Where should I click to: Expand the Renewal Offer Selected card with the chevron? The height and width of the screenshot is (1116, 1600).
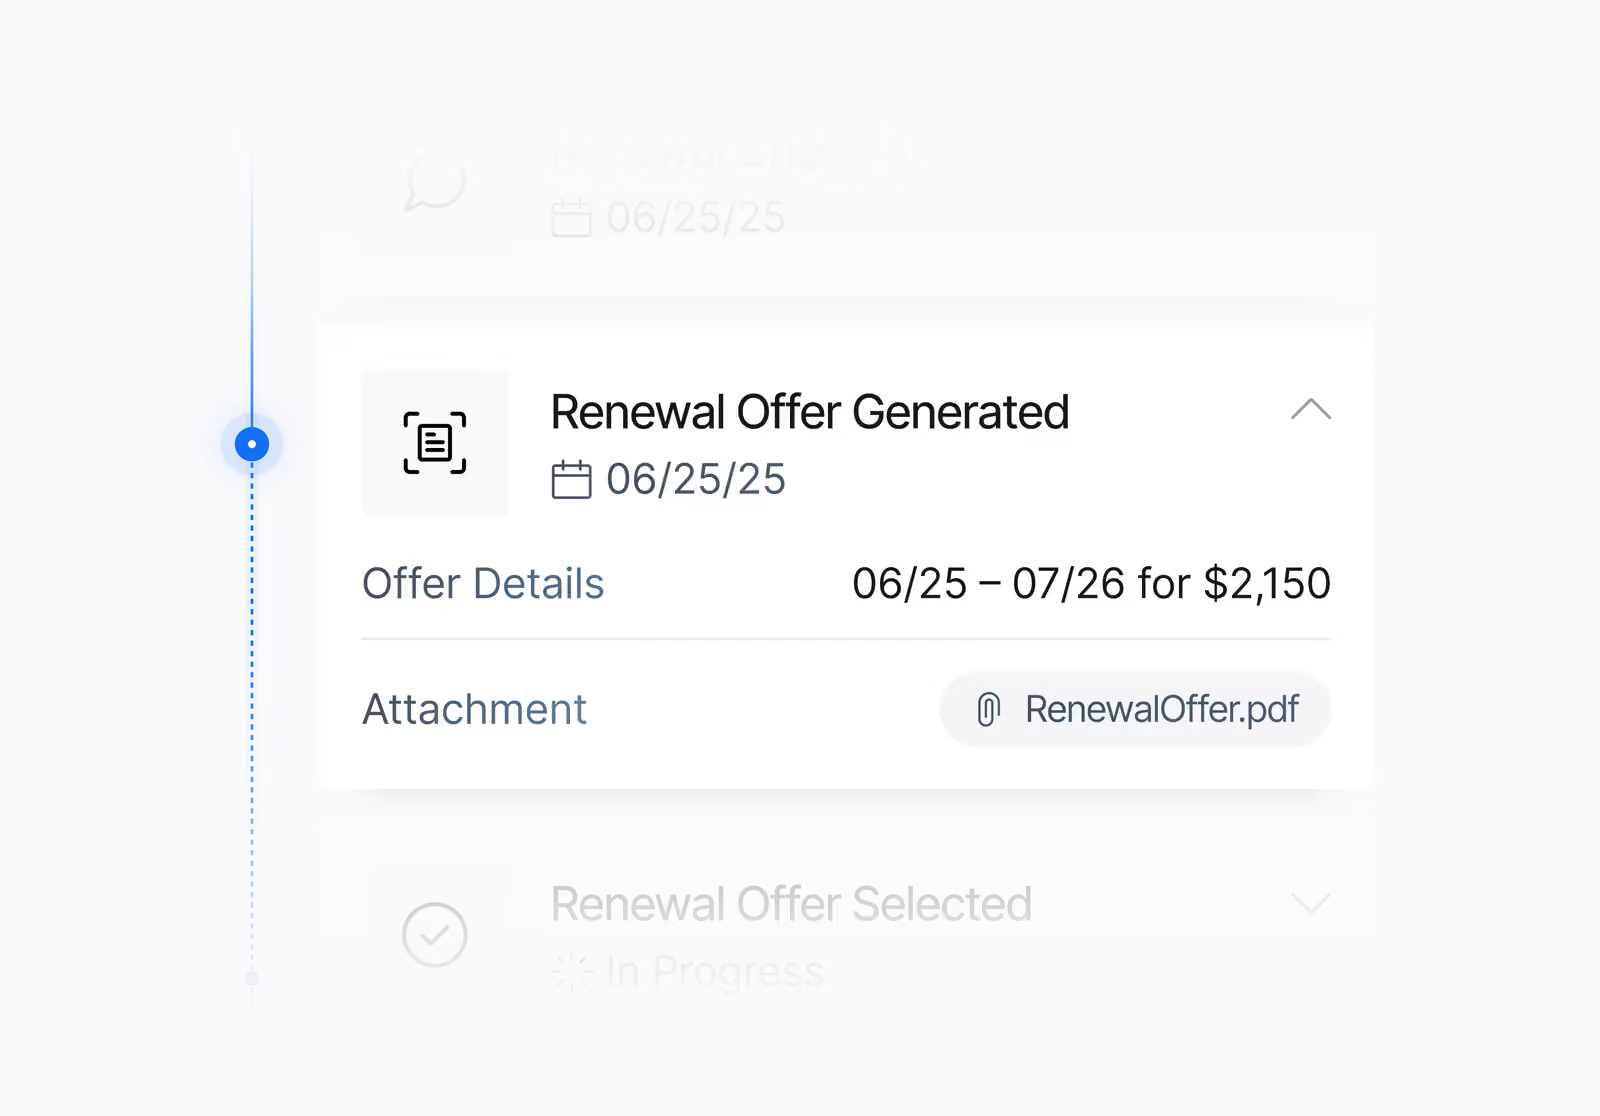click(x=1310, y=904)
